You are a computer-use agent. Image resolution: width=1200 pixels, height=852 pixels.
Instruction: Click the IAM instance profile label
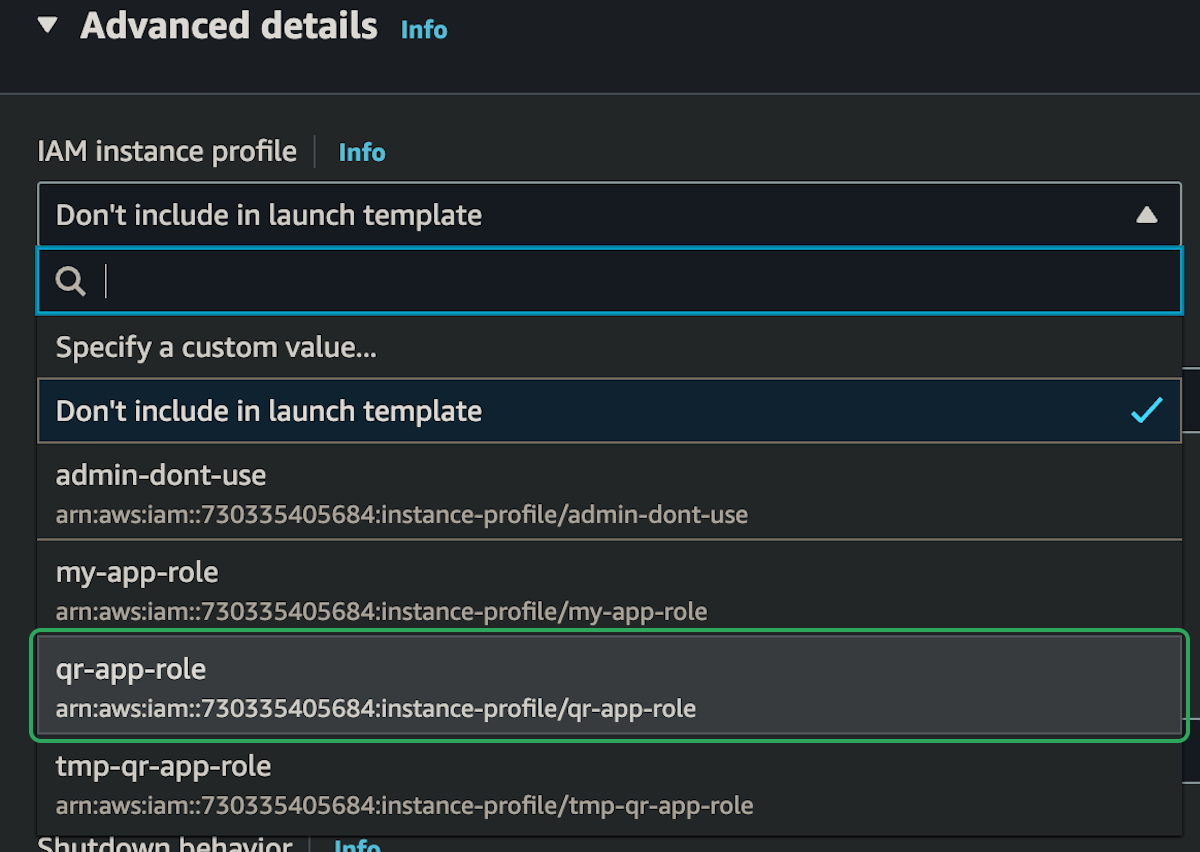pyautogui.click(x=167, y=151)
